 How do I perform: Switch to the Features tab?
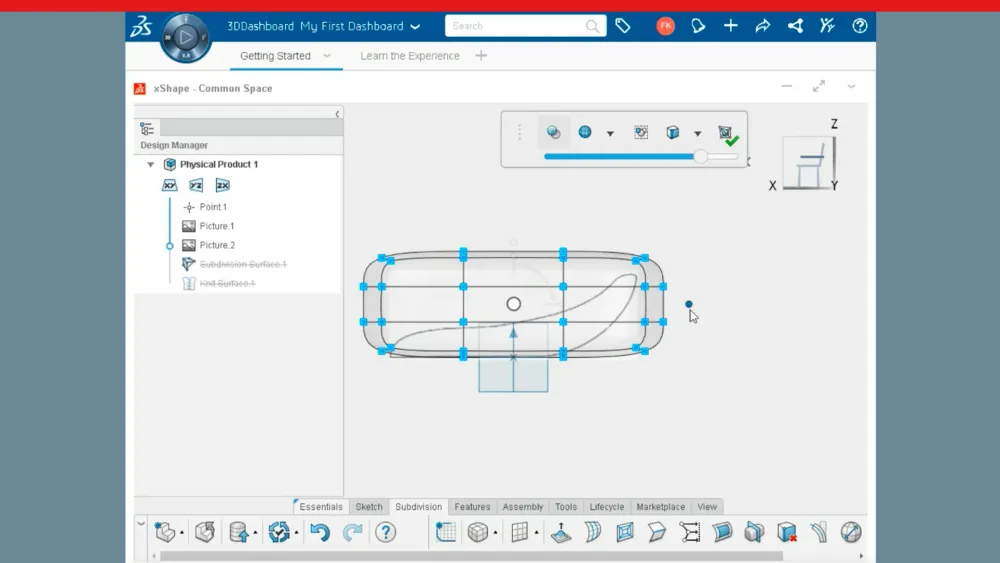click(472, 507)
